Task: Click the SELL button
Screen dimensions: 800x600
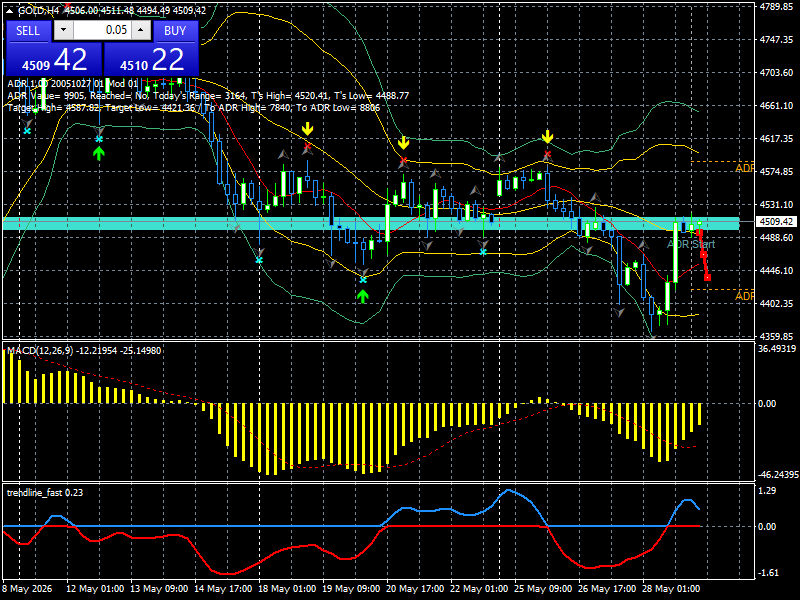Action: tap(28, 31)
